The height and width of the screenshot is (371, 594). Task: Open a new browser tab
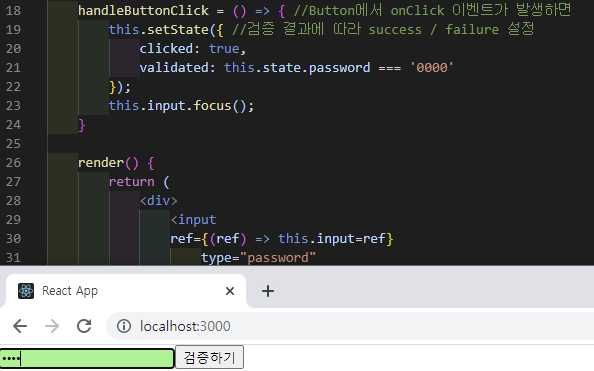(x=268, y=291)
